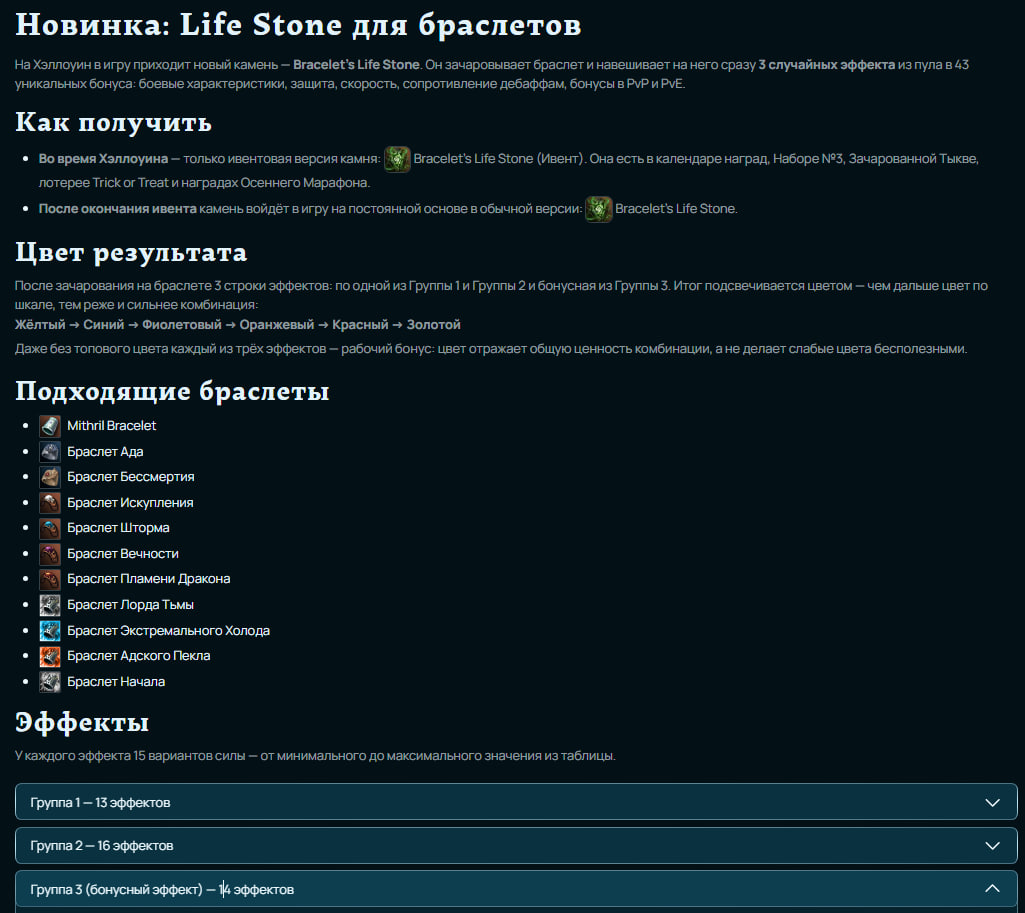
Task: Click the Mithril Bracelet item name
Action: pyautogui.click(x=112, y=426)
